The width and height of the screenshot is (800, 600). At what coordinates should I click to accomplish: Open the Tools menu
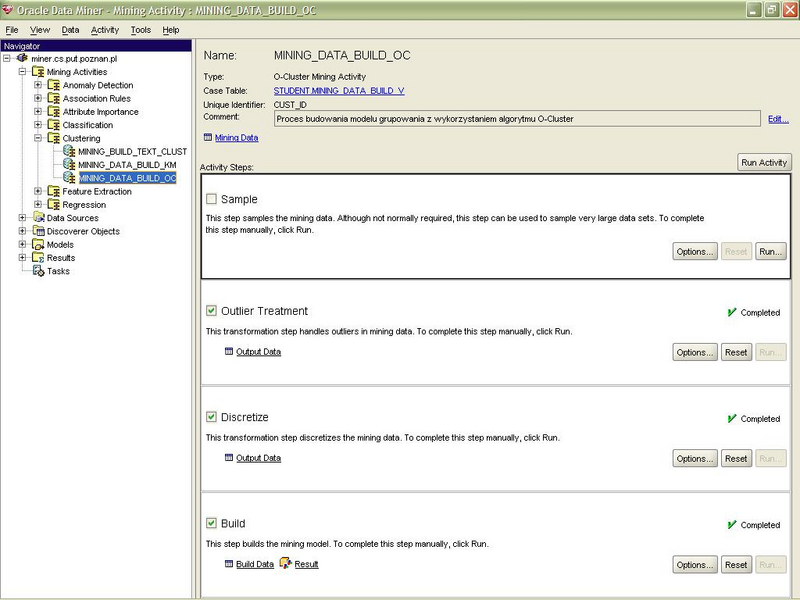coord(141,30)
